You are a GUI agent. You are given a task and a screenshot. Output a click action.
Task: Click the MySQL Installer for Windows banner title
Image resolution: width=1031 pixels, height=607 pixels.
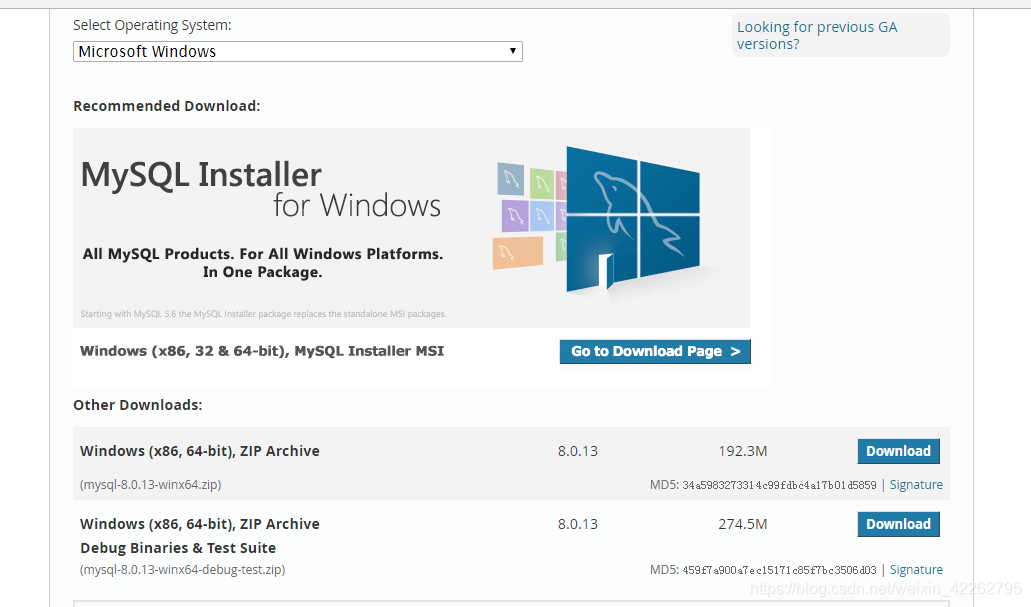tap(261, 189)
